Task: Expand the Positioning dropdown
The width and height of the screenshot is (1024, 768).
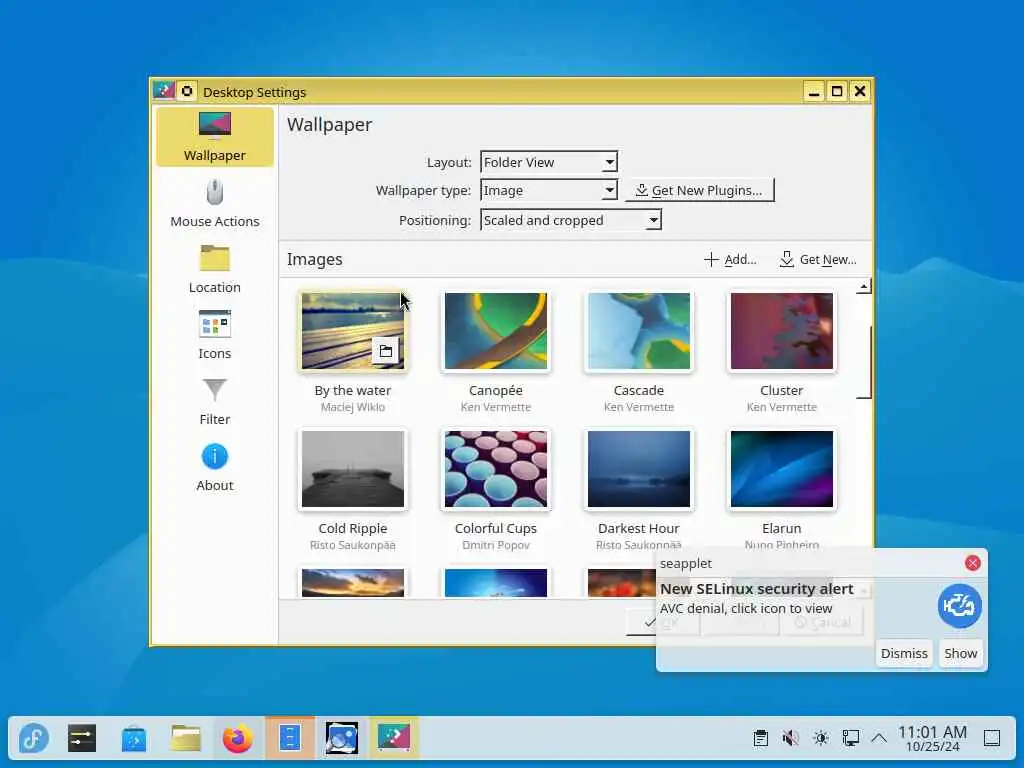Action: coord(571,220)
